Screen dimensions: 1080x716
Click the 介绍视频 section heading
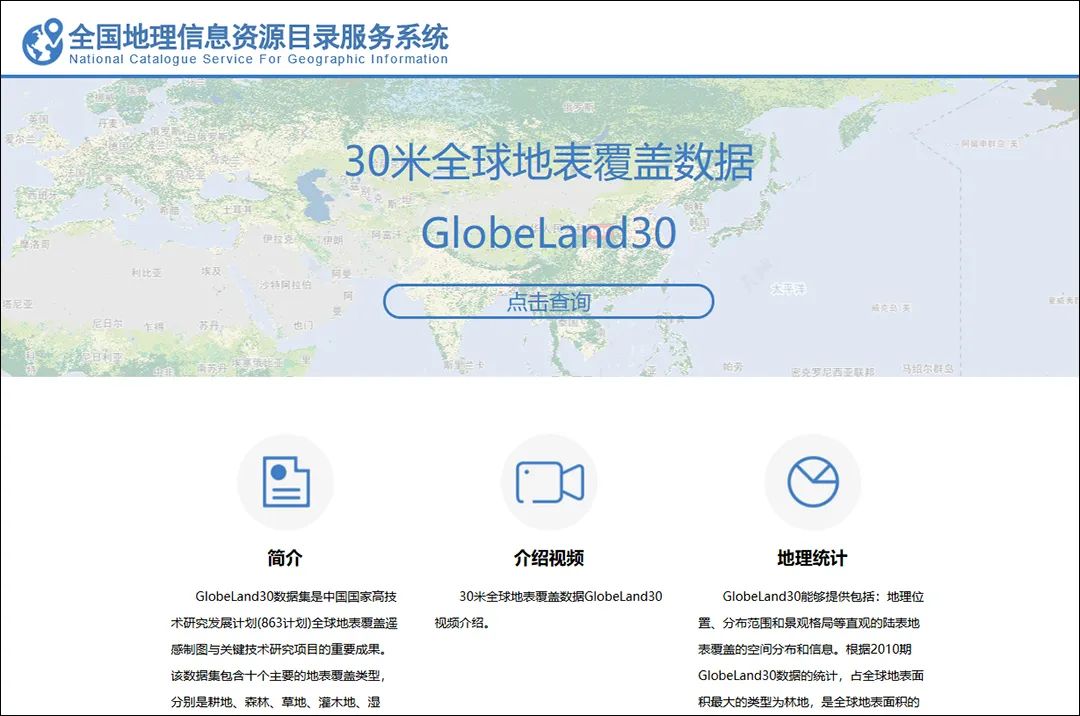[549, 557]
